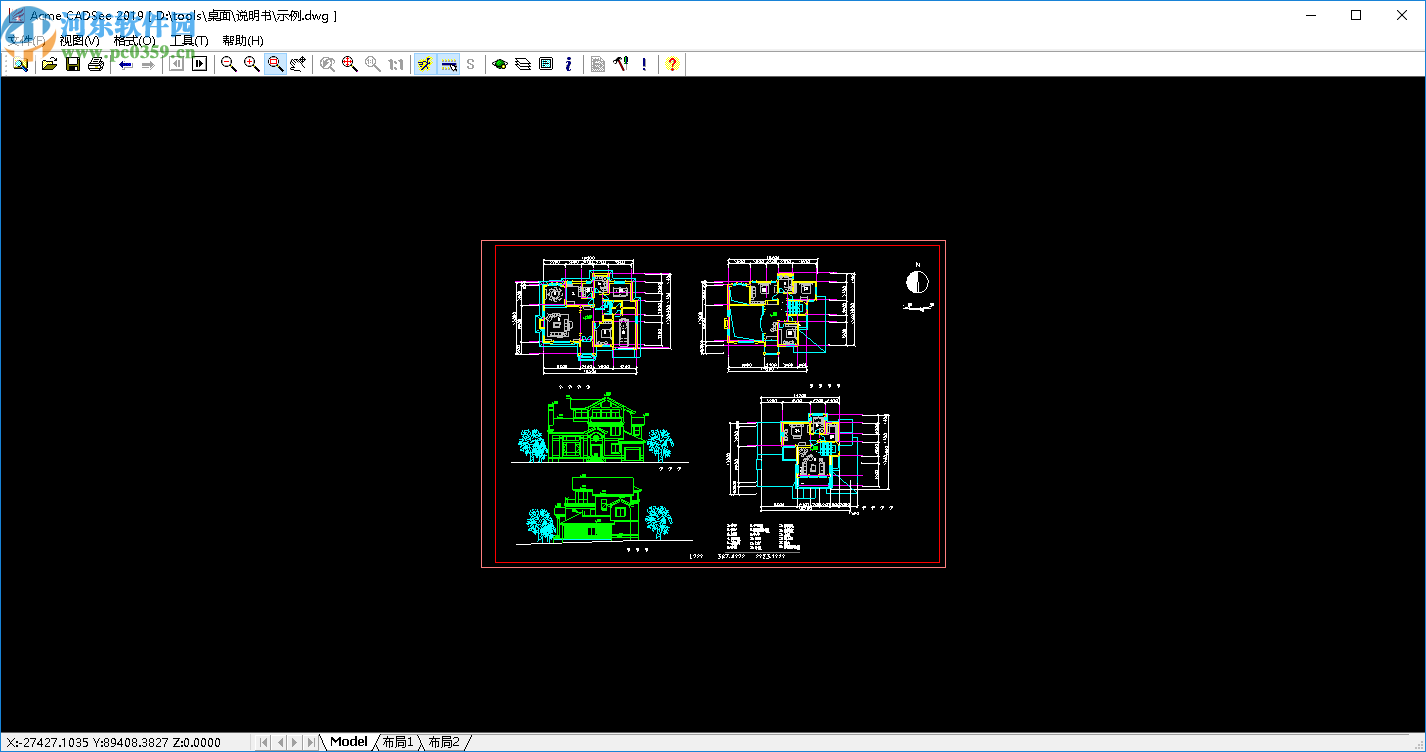Select the pan hand tool
The height and width of the screenshot is (752, 1426).
pyautogui.click(x=298, y=64)
